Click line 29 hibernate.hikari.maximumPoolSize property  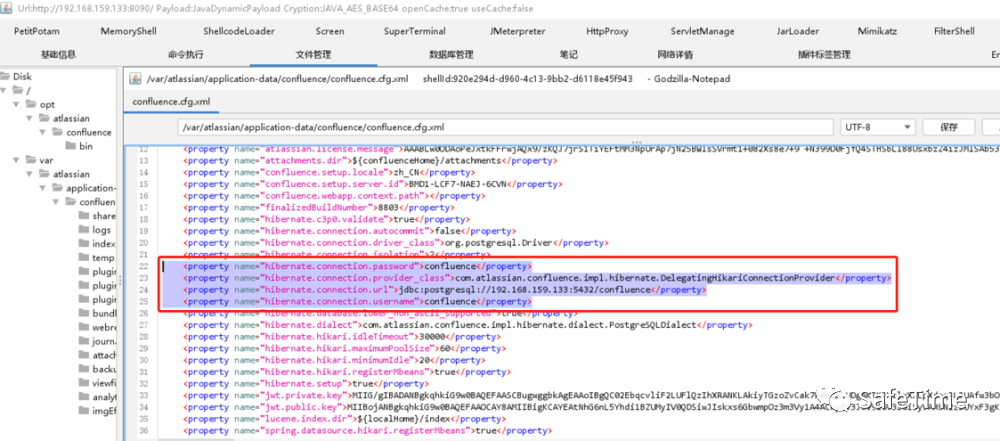tap(343, 348)
